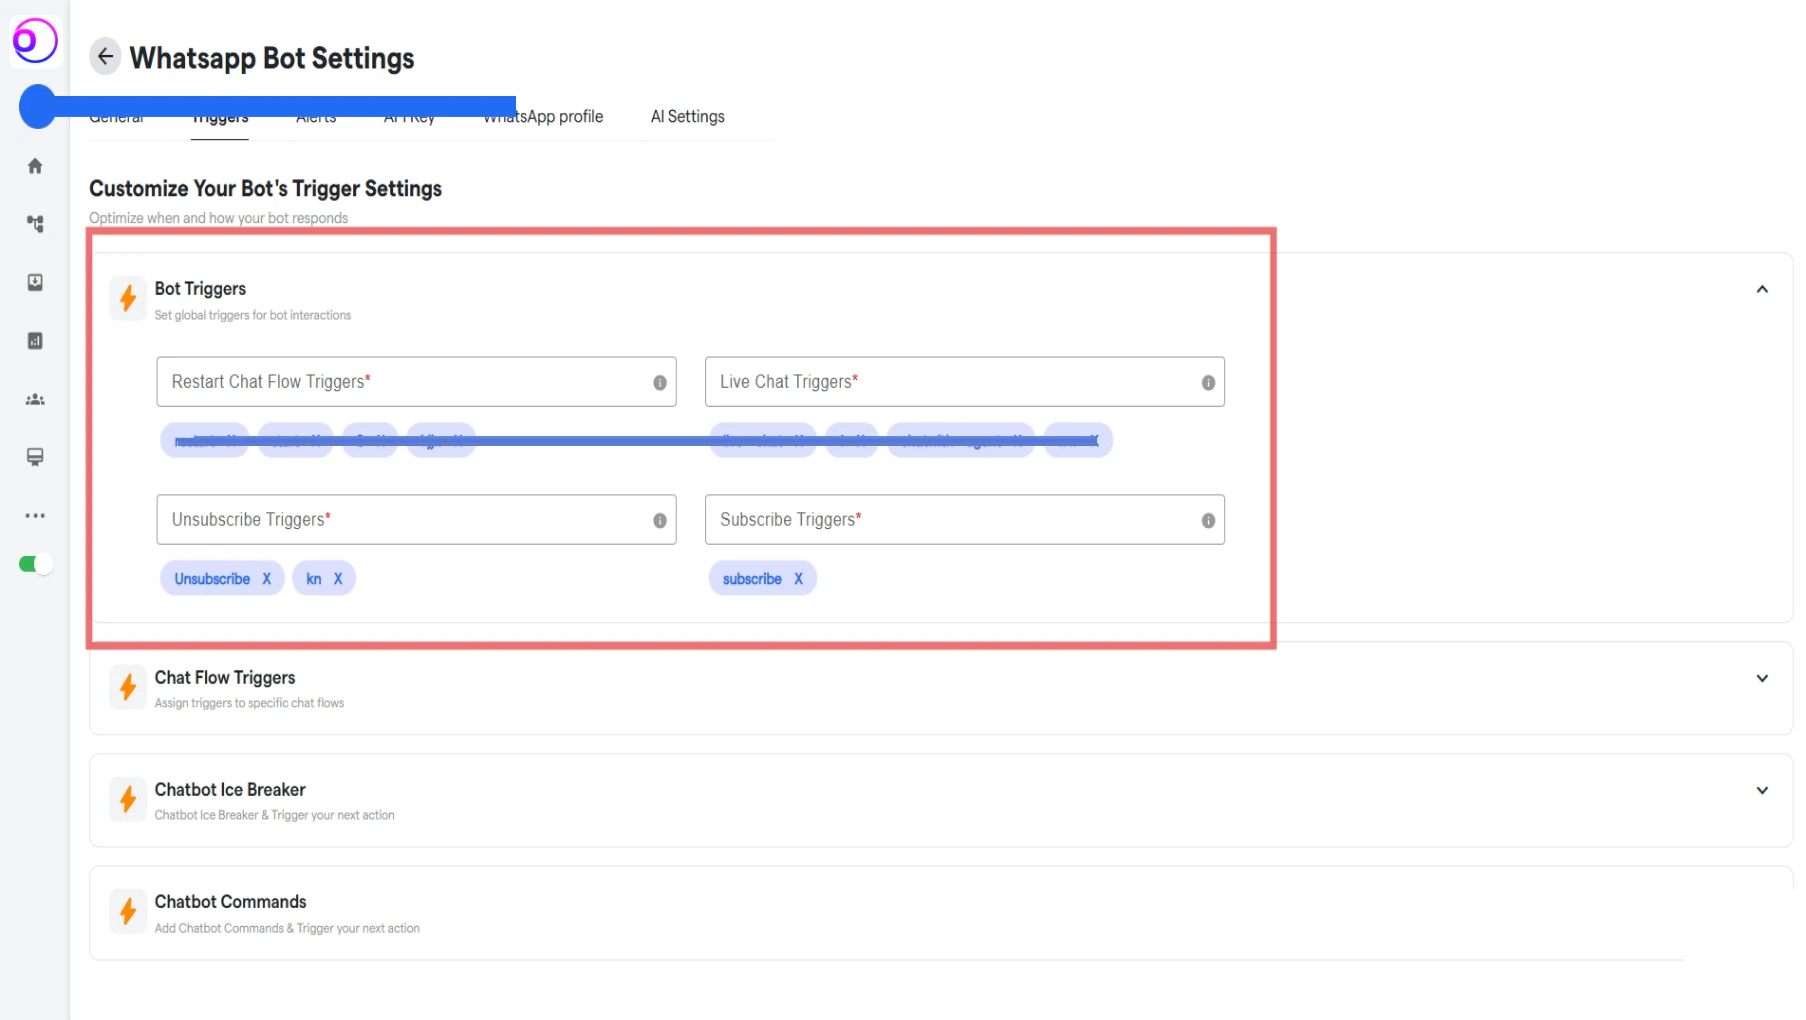Click 'Set global triggers for bot interactions'
Screen dimensions: 1806x1020
(x=253, y=315)
